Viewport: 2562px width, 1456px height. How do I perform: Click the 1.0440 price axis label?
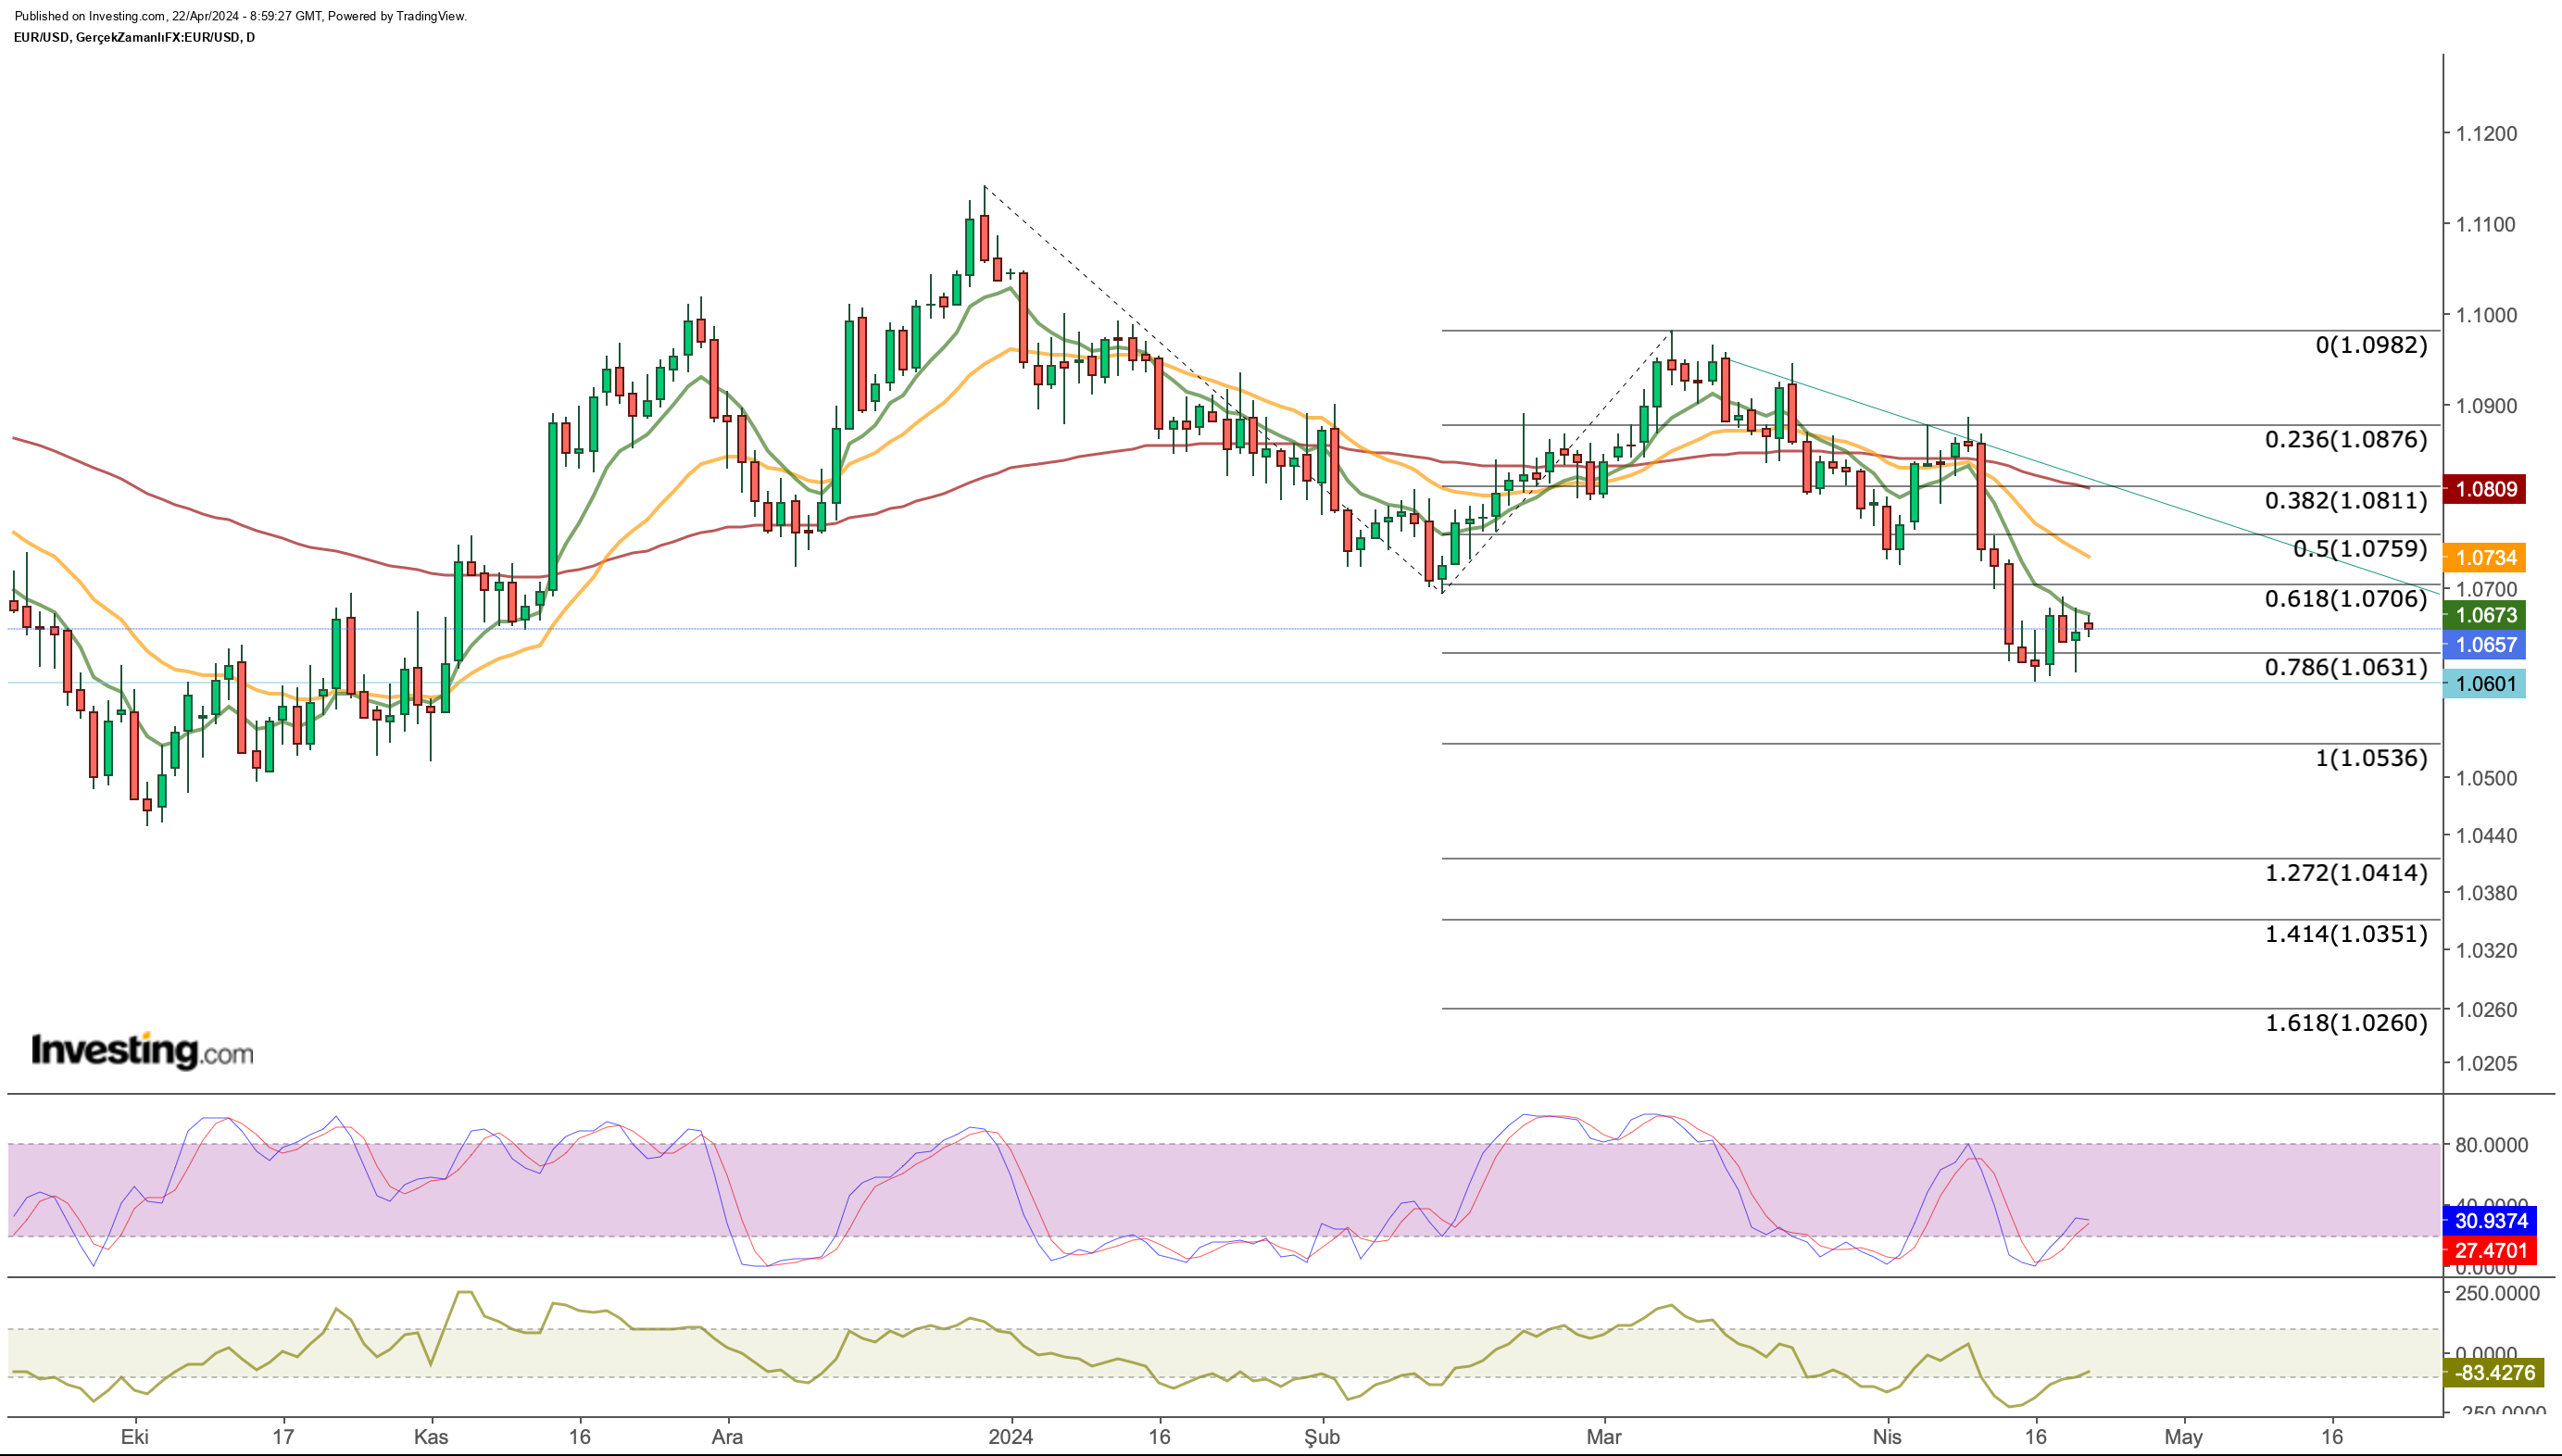pos(2486,835)
